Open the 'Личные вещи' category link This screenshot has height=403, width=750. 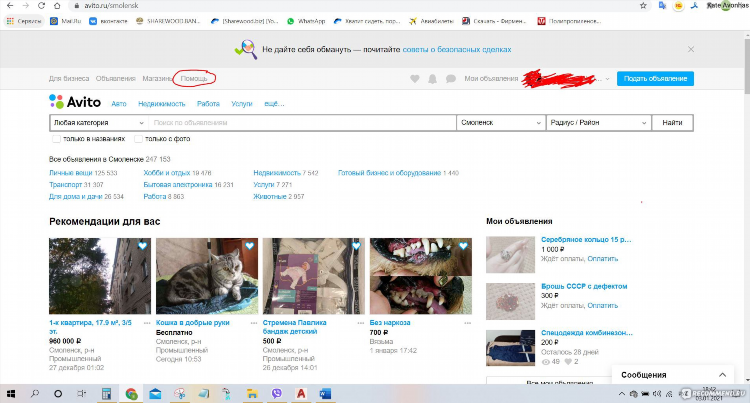coord(71,173)
